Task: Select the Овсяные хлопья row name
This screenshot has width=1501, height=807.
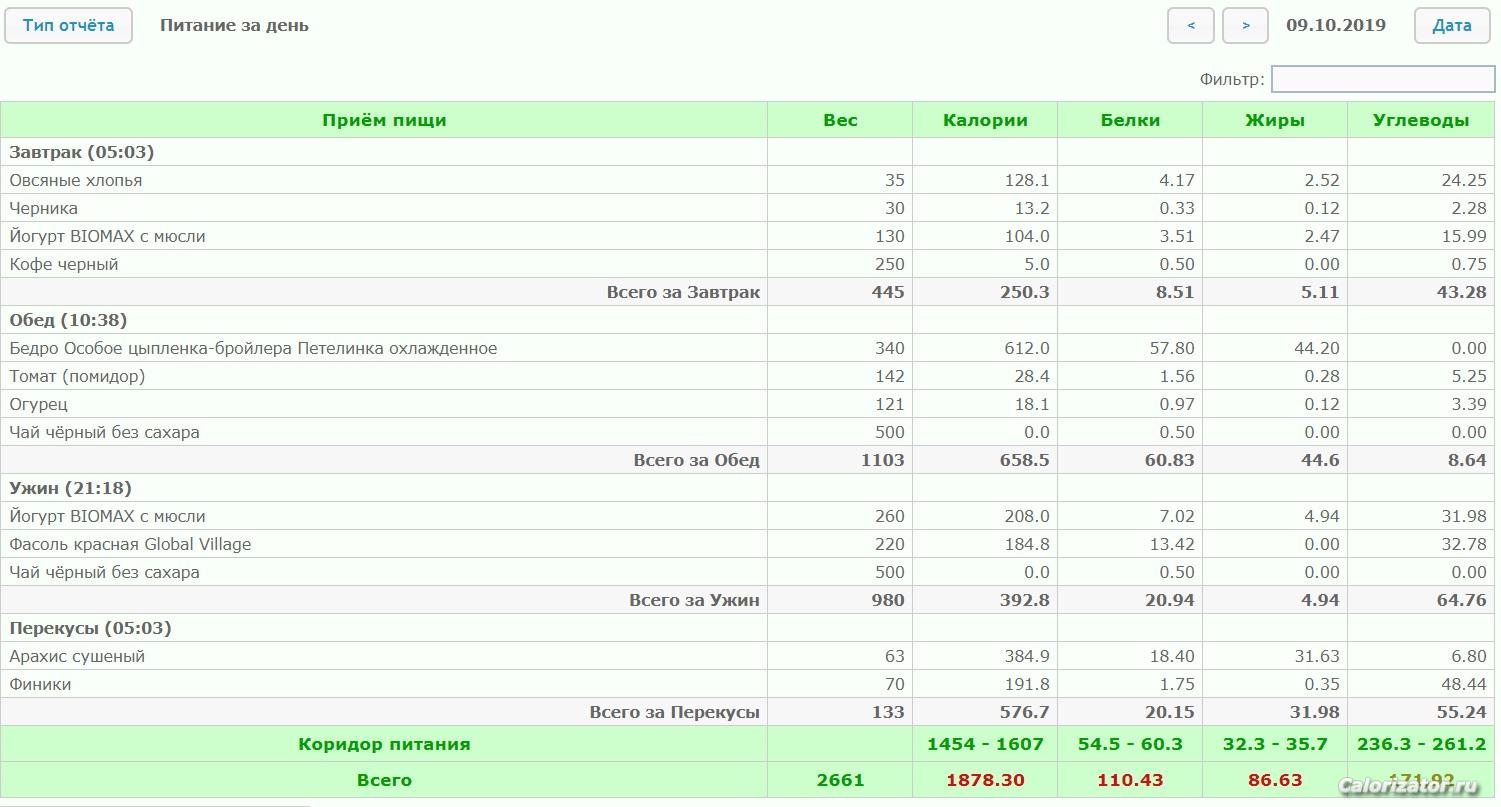Action: click(x=76, y=180)
